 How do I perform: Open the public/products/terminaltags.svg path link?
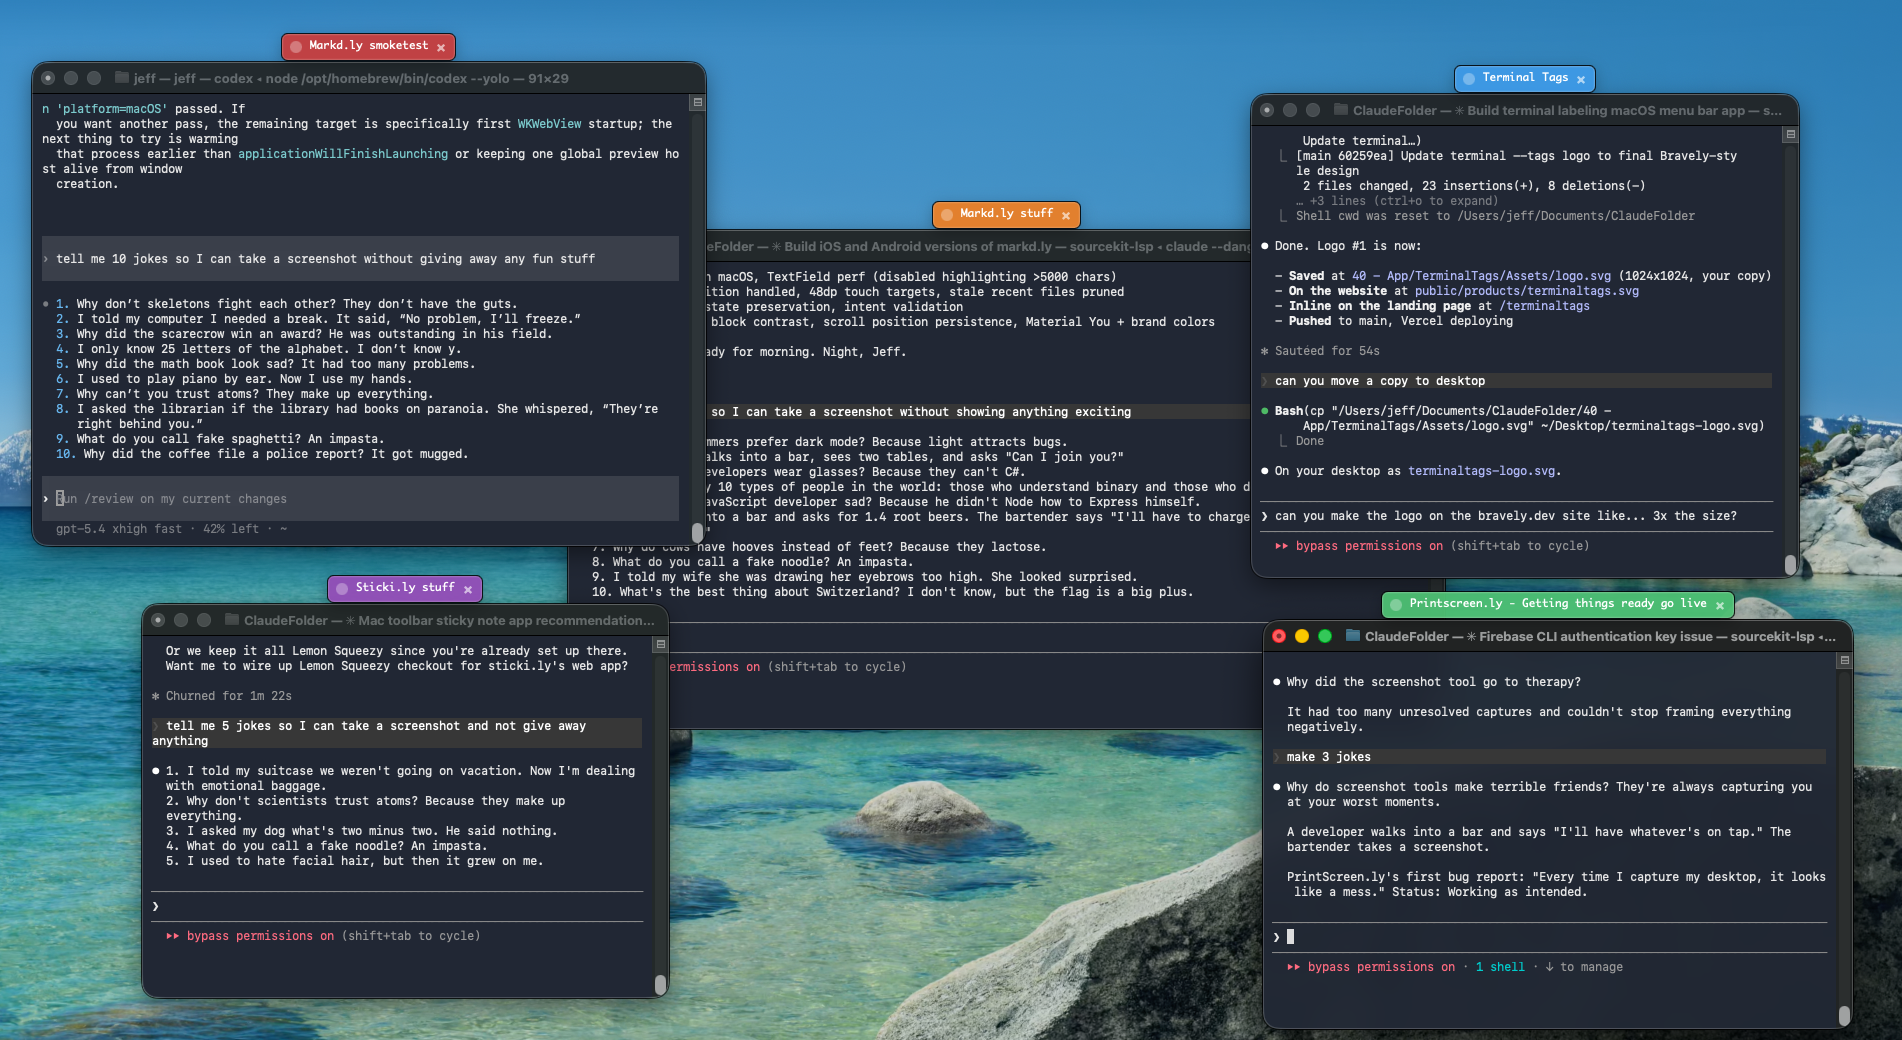[x=1526, y=291]
